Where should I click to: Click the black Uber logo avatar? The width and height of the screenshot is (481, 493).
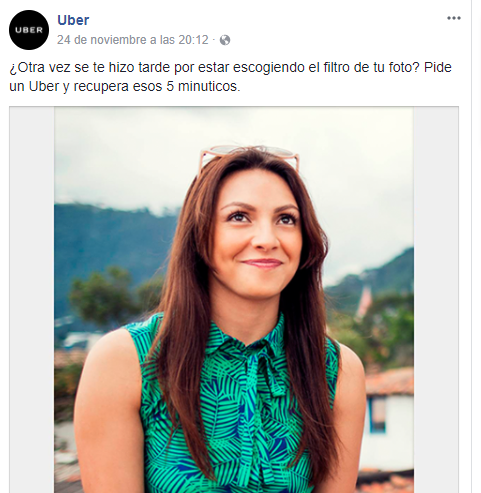tap(29, 30)
